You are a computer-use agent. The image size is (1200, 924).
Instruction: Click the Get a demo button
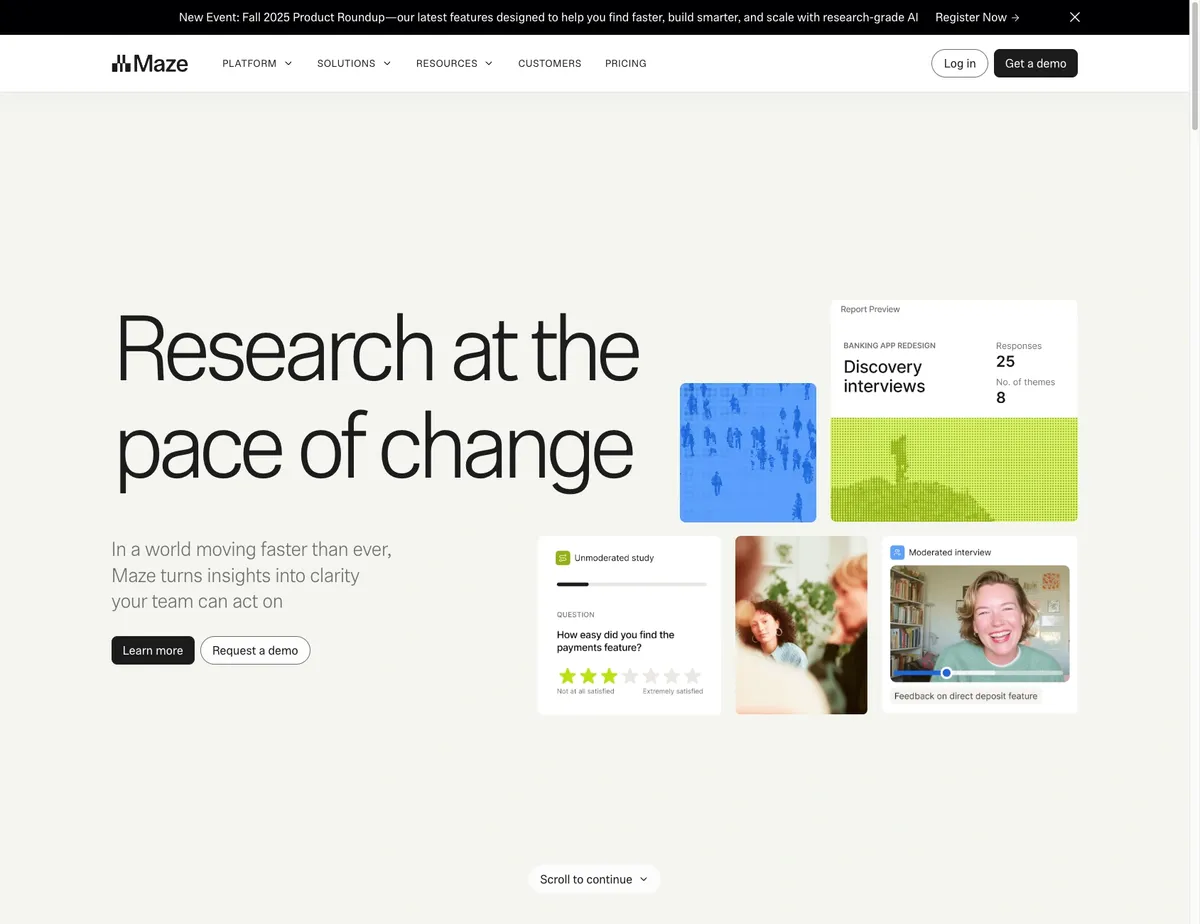[x=1035, y=63]
